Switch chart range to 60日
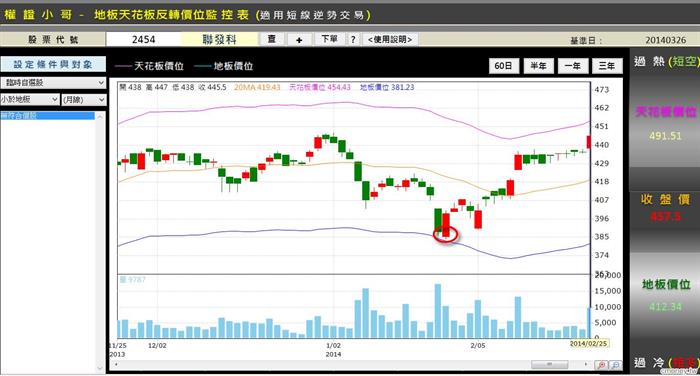Image resolution: width=700 pixels, height=376 pixels. click(504, 66)
